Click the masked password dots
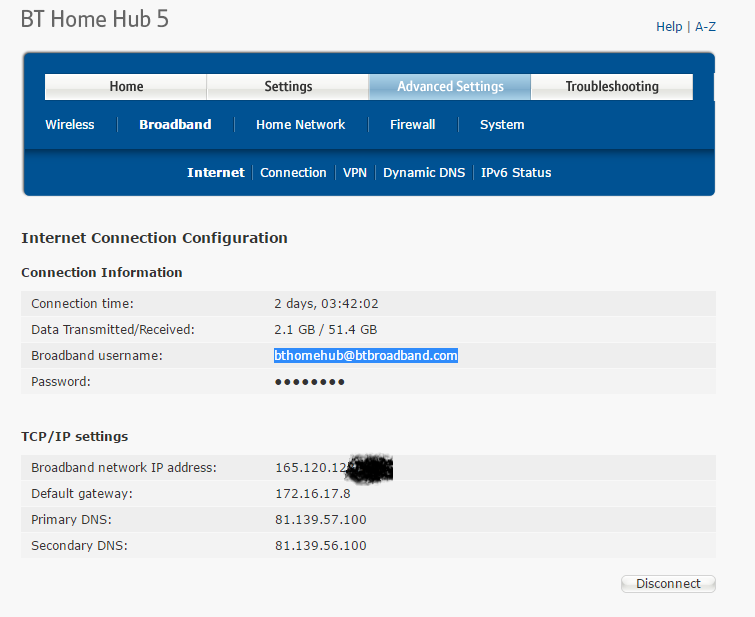The image size is (755, 617). coord(310,382)
